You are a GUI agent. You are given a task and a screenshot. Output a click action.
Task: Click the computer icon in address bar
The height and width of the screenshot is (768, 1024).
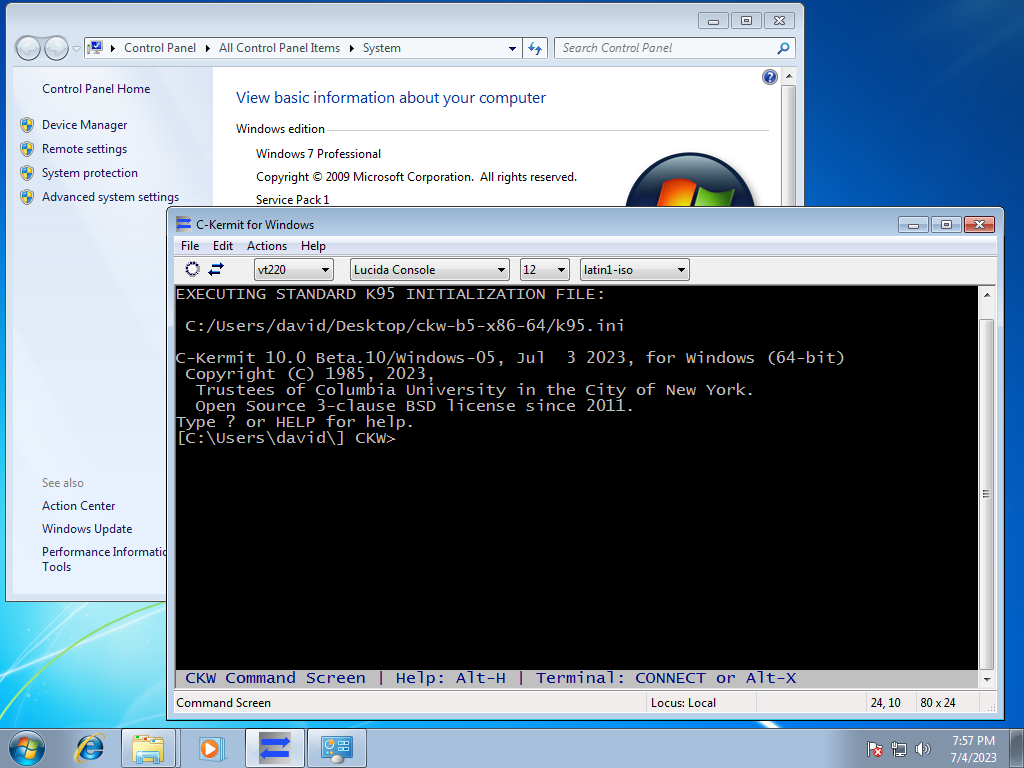(95, 48)
